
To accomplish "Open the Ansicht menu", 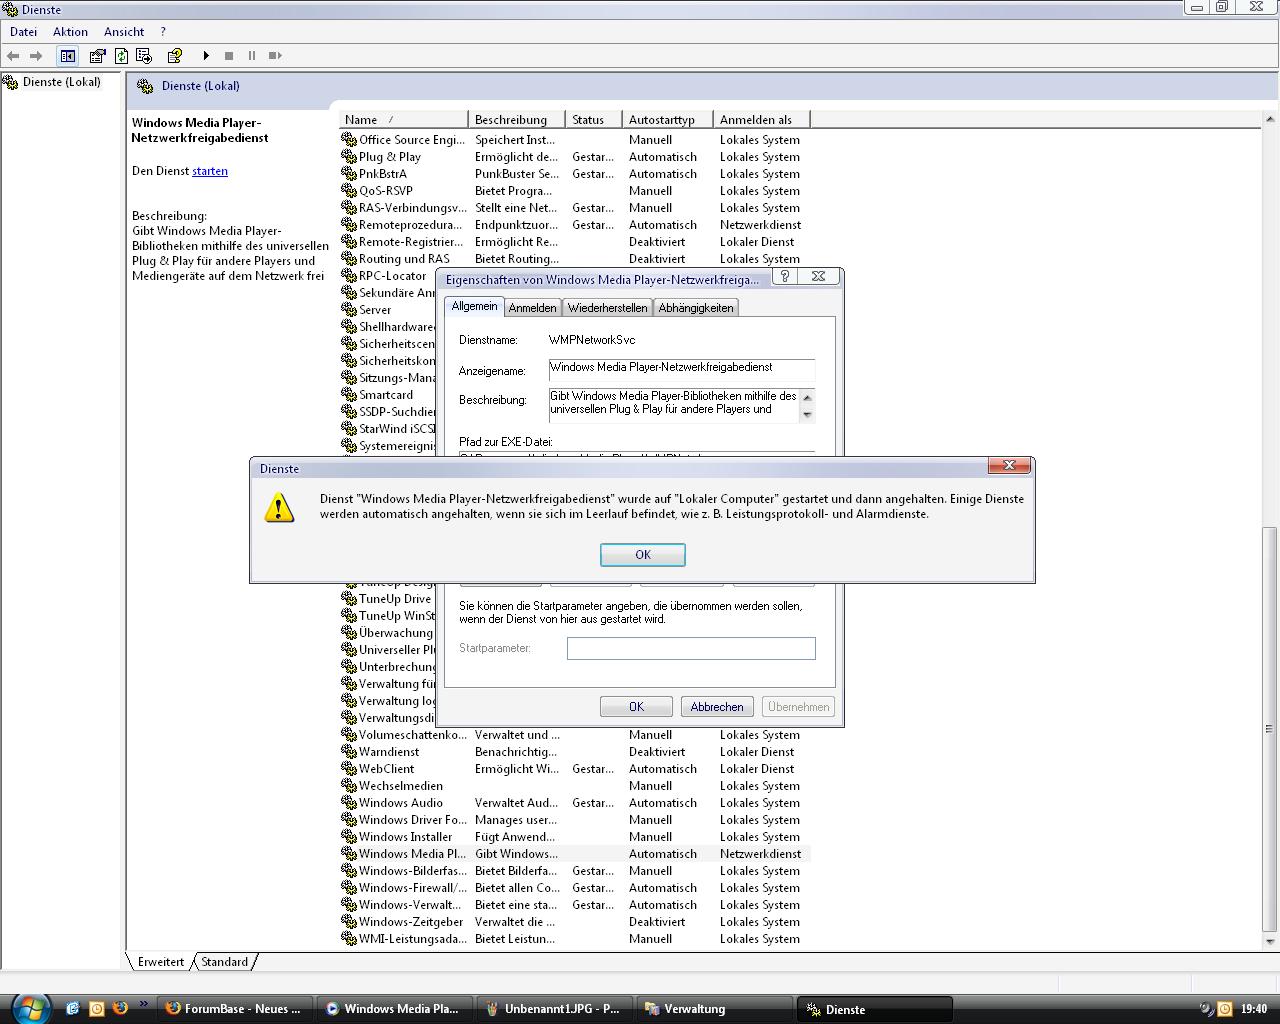I will point(124,32).
